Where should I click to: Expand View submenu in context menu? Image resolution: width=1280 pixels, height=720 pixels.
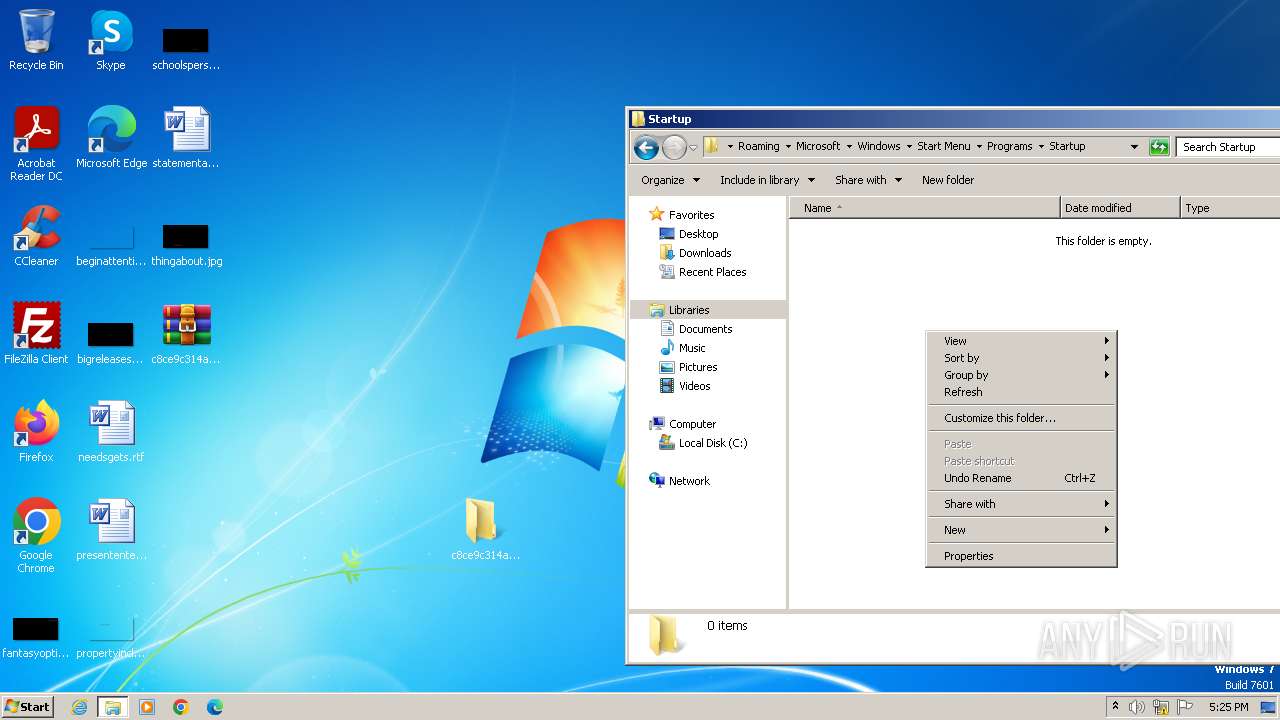click(1021, 341)
